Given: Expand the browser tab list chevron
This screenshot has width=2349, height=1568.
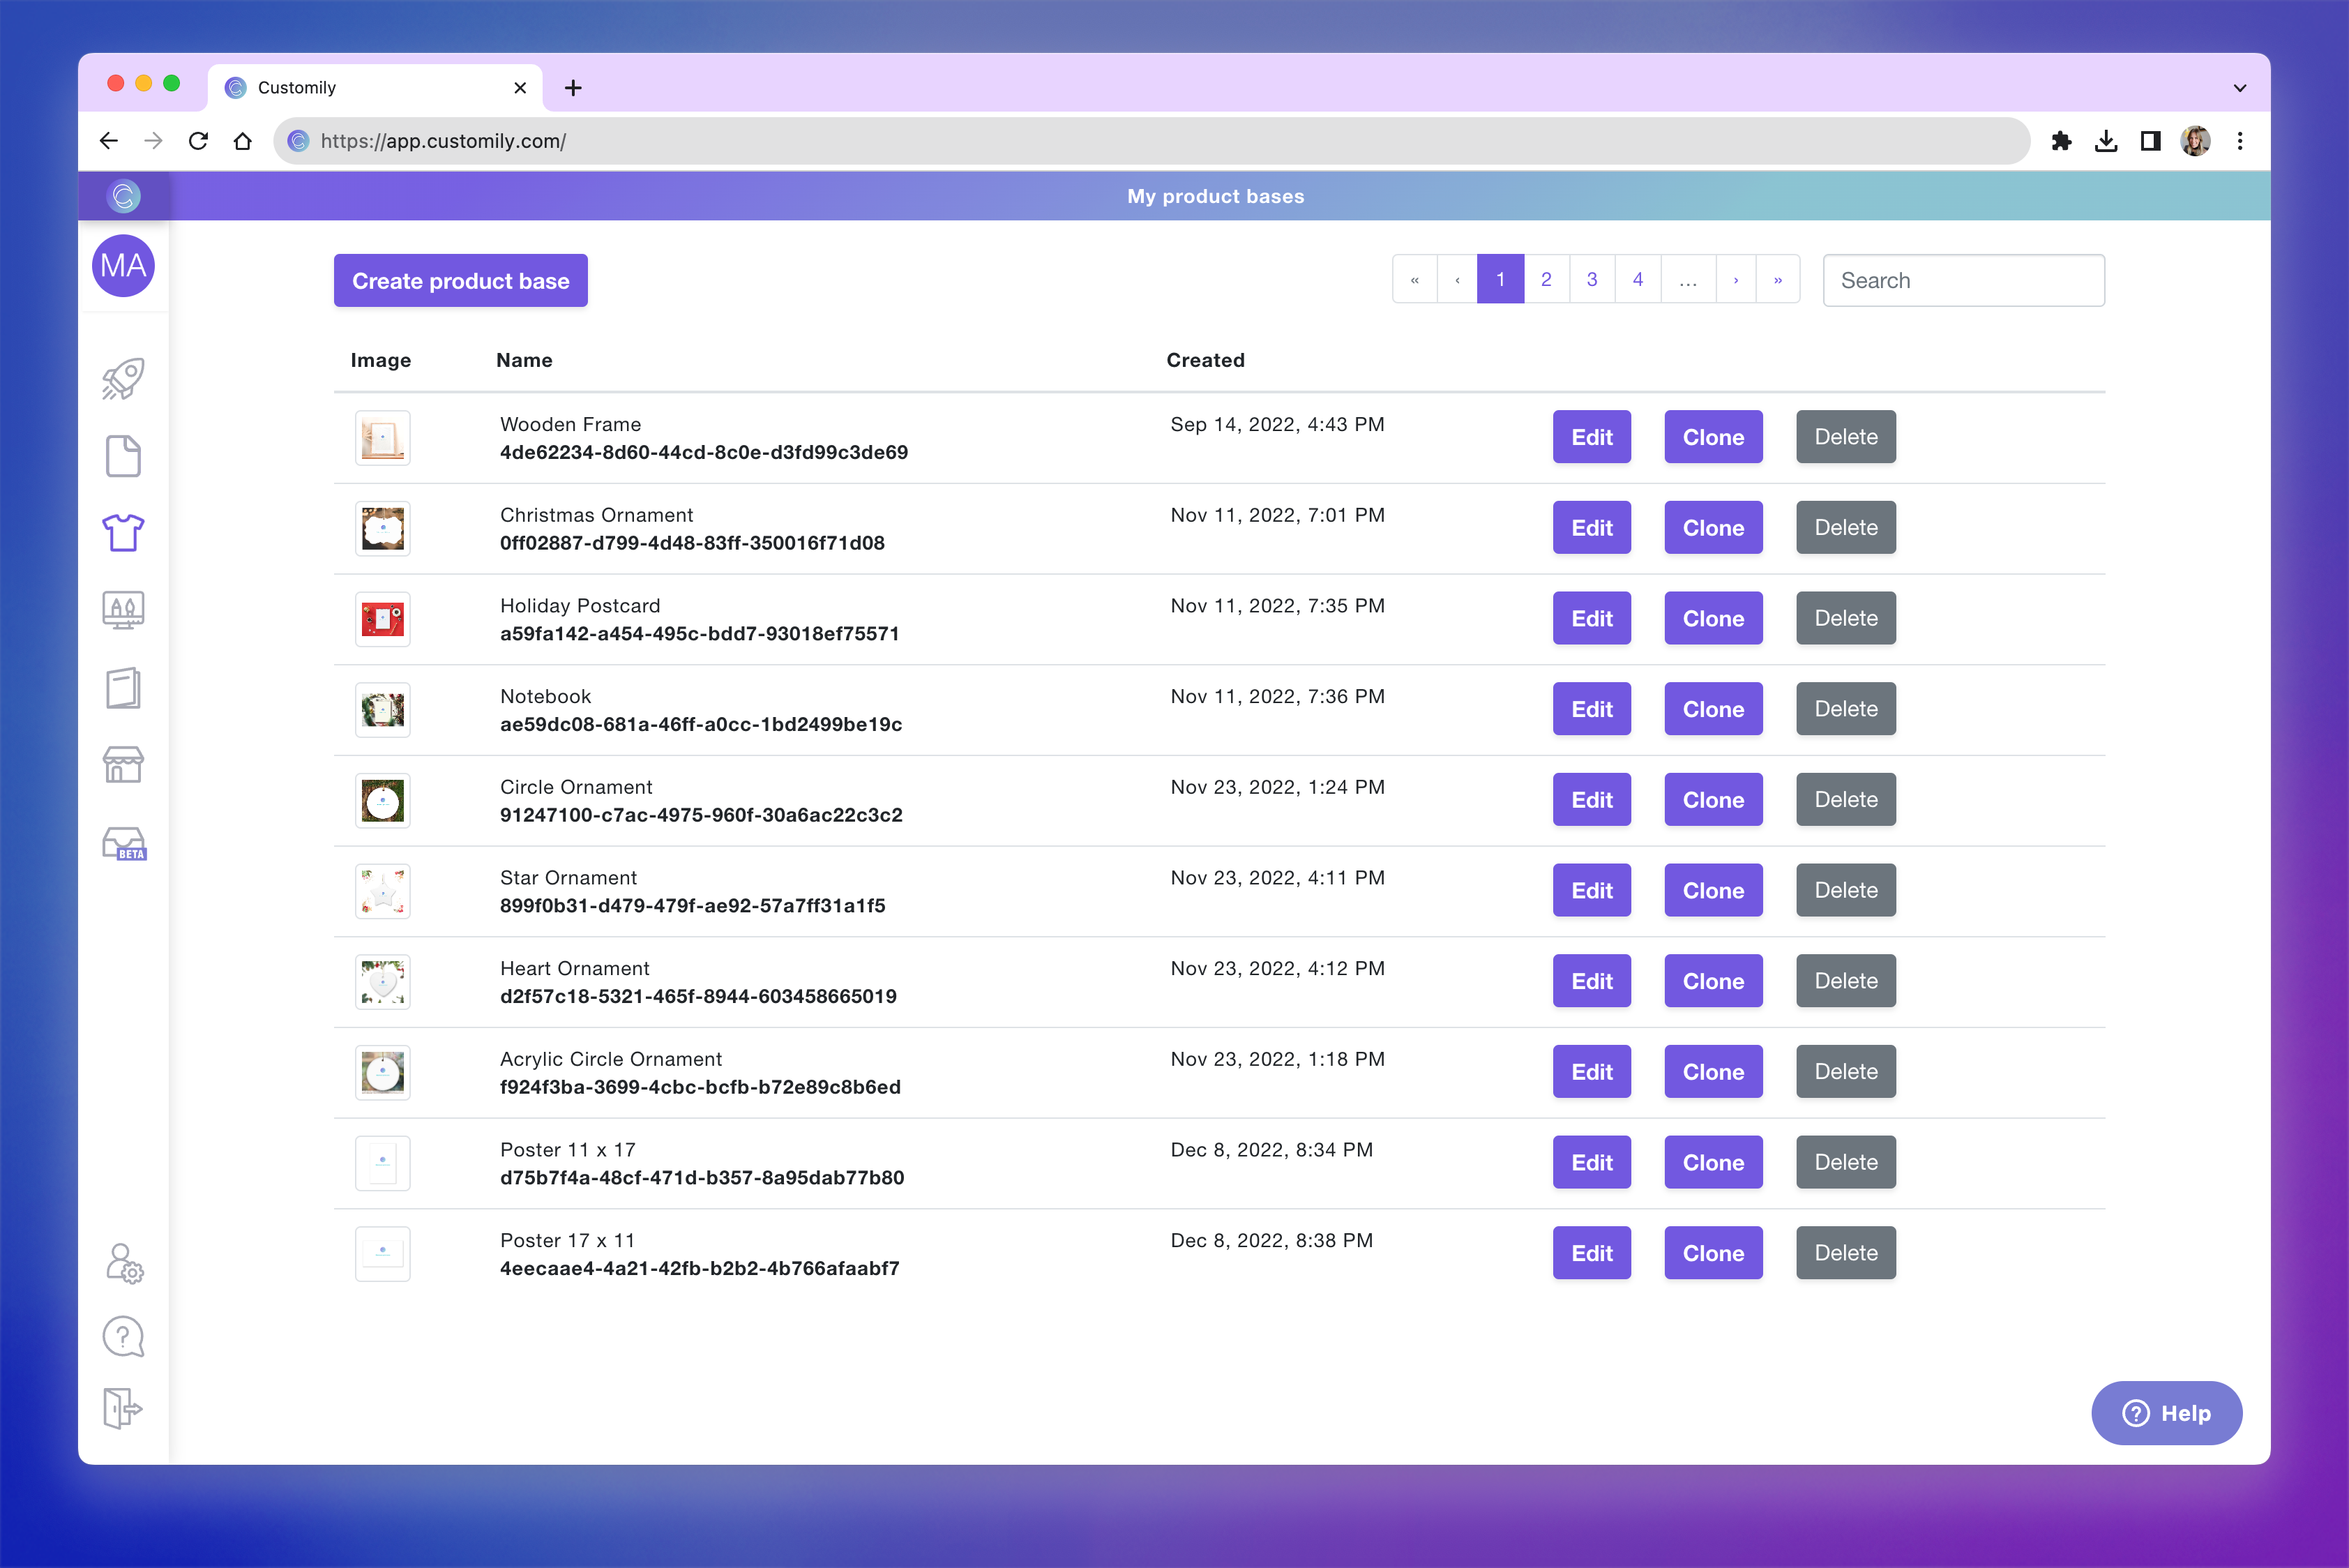Looking at the screenshot, I should coord(2239,88).
